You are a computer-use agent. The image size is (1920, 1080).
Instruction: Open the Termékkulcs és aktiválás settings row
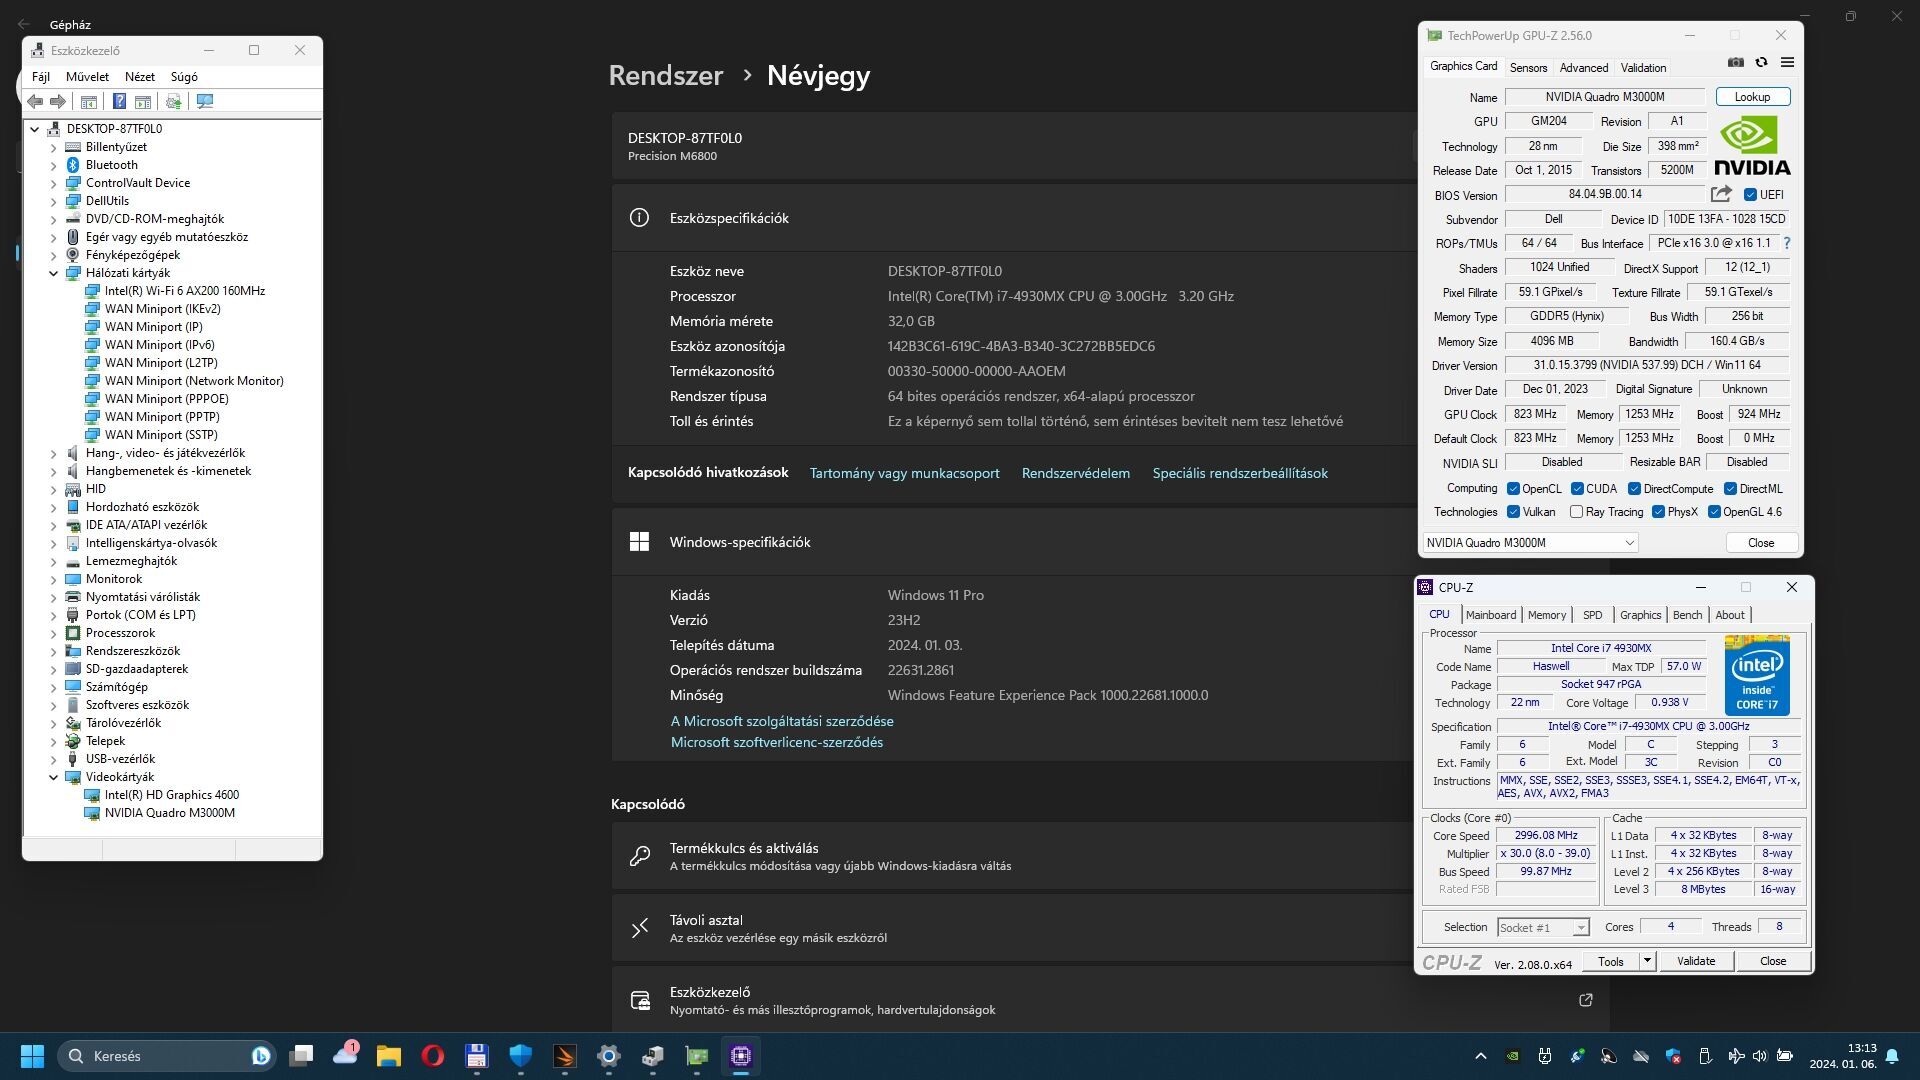coord(1110,856)
